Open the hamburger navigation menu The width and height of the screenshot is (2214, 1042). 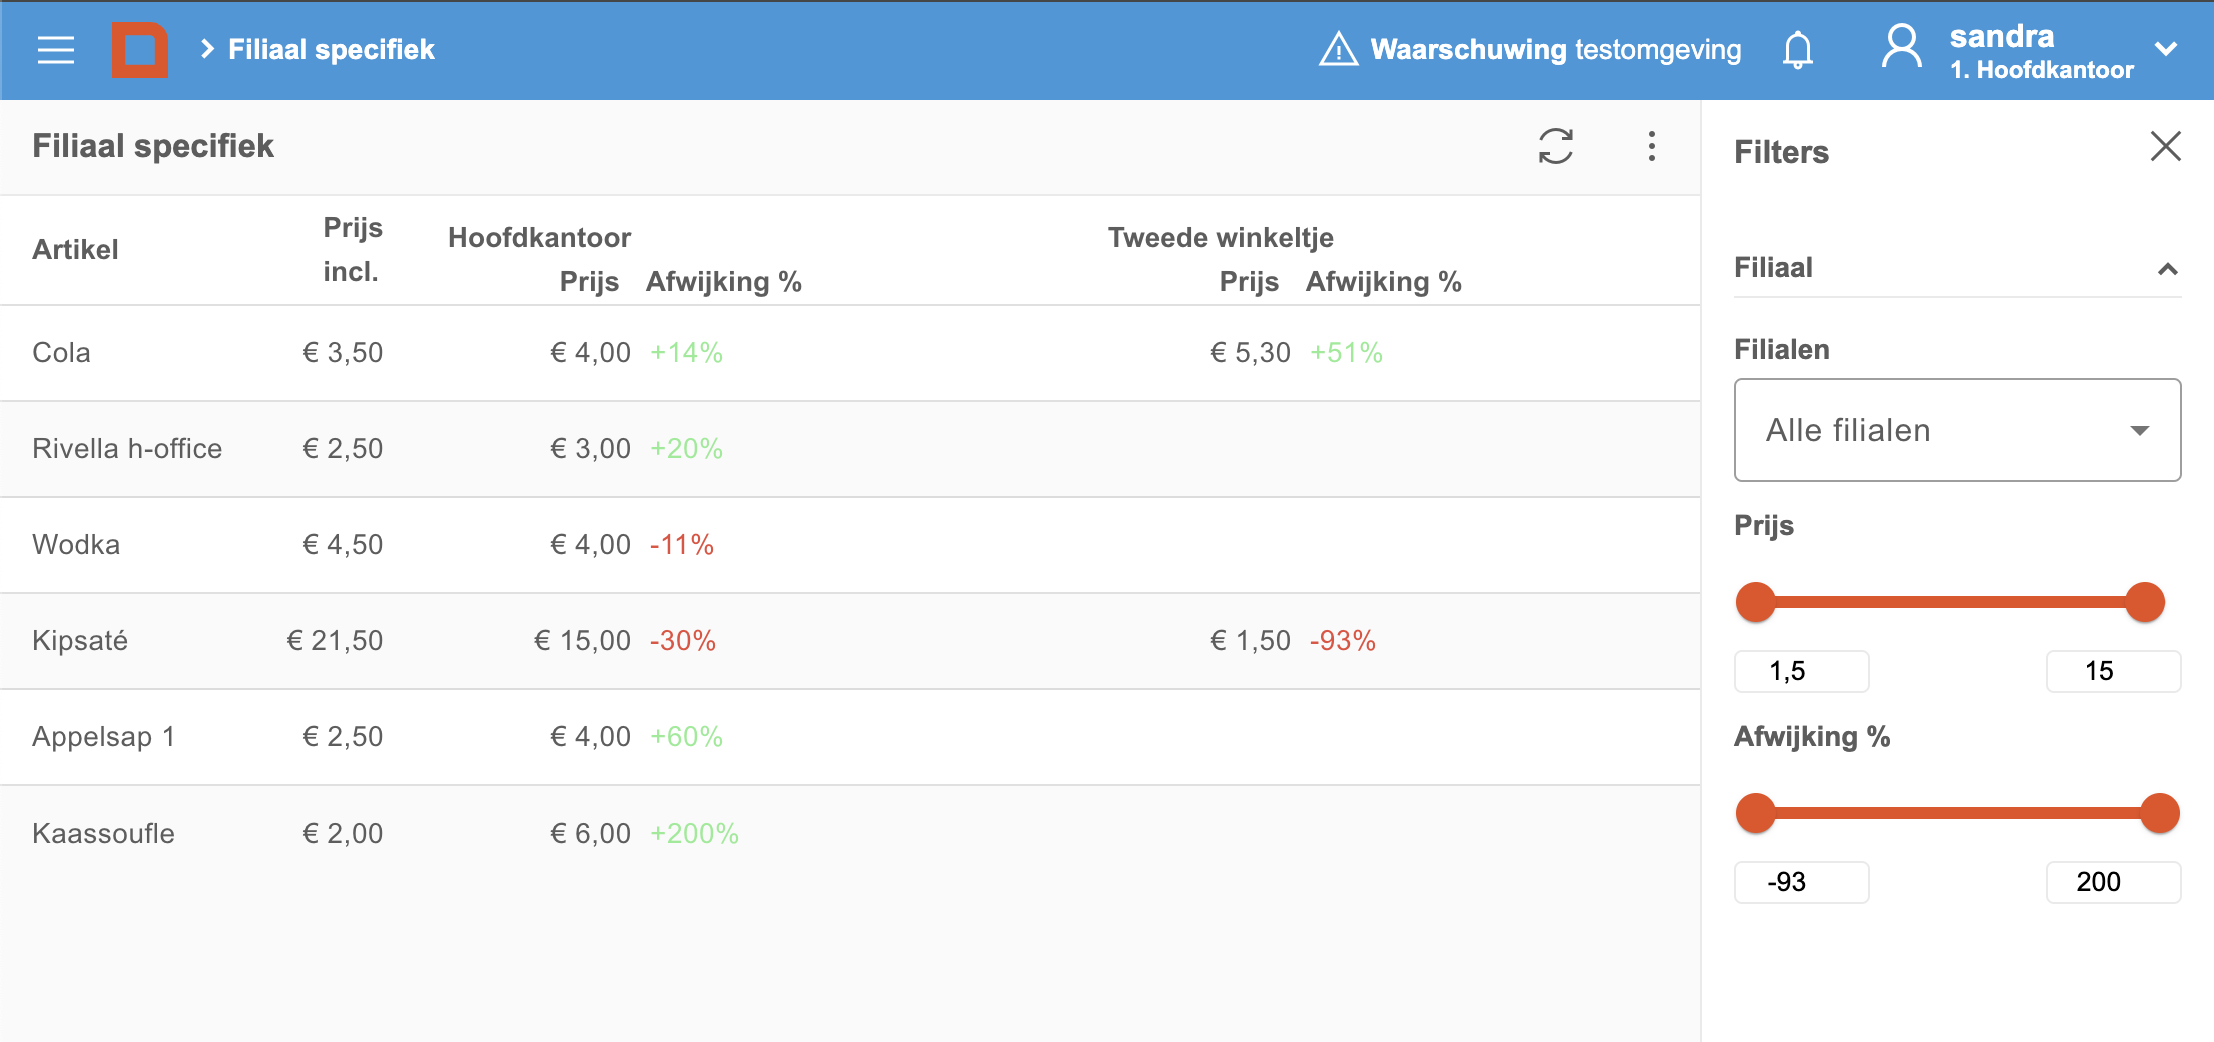pos(56,49)
